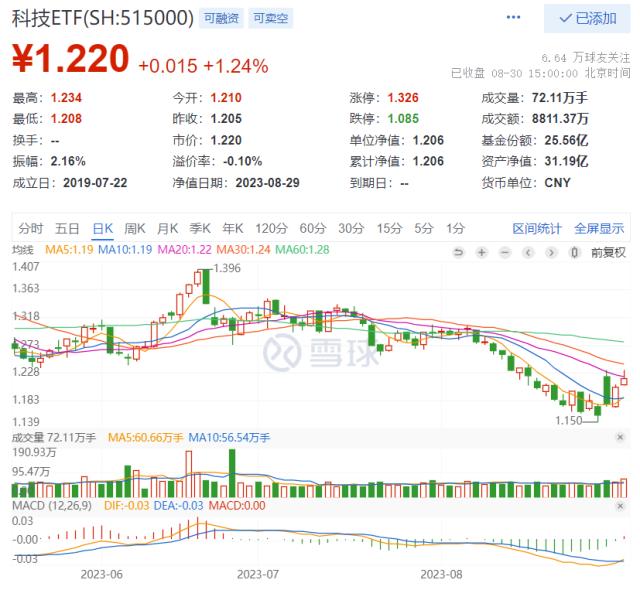Screen dimensions: 640x590
Task: Click the 已添加 watchlist button
Action: click(x=587, y=18)
